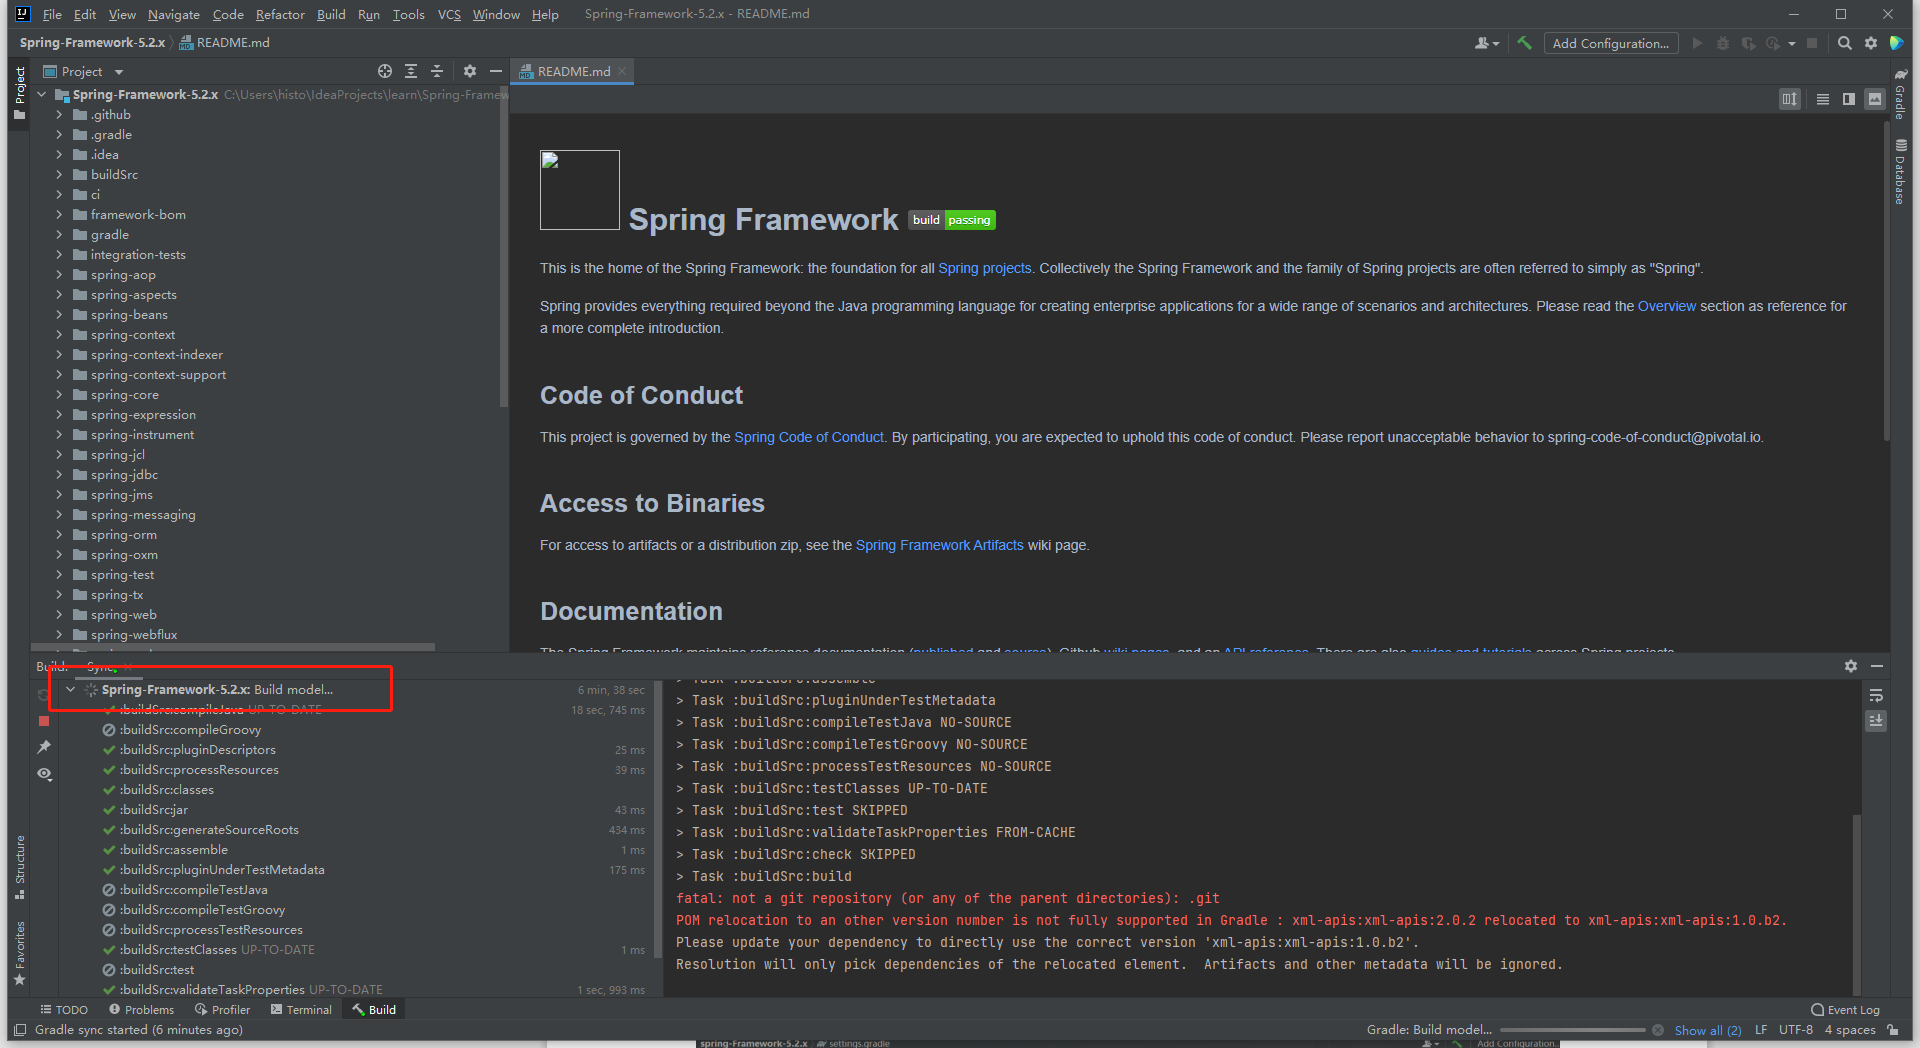The image size is (1920, 1048).
Task: Click Select Opened File target icon in Project panel
Action: click(x=385, y=71)
